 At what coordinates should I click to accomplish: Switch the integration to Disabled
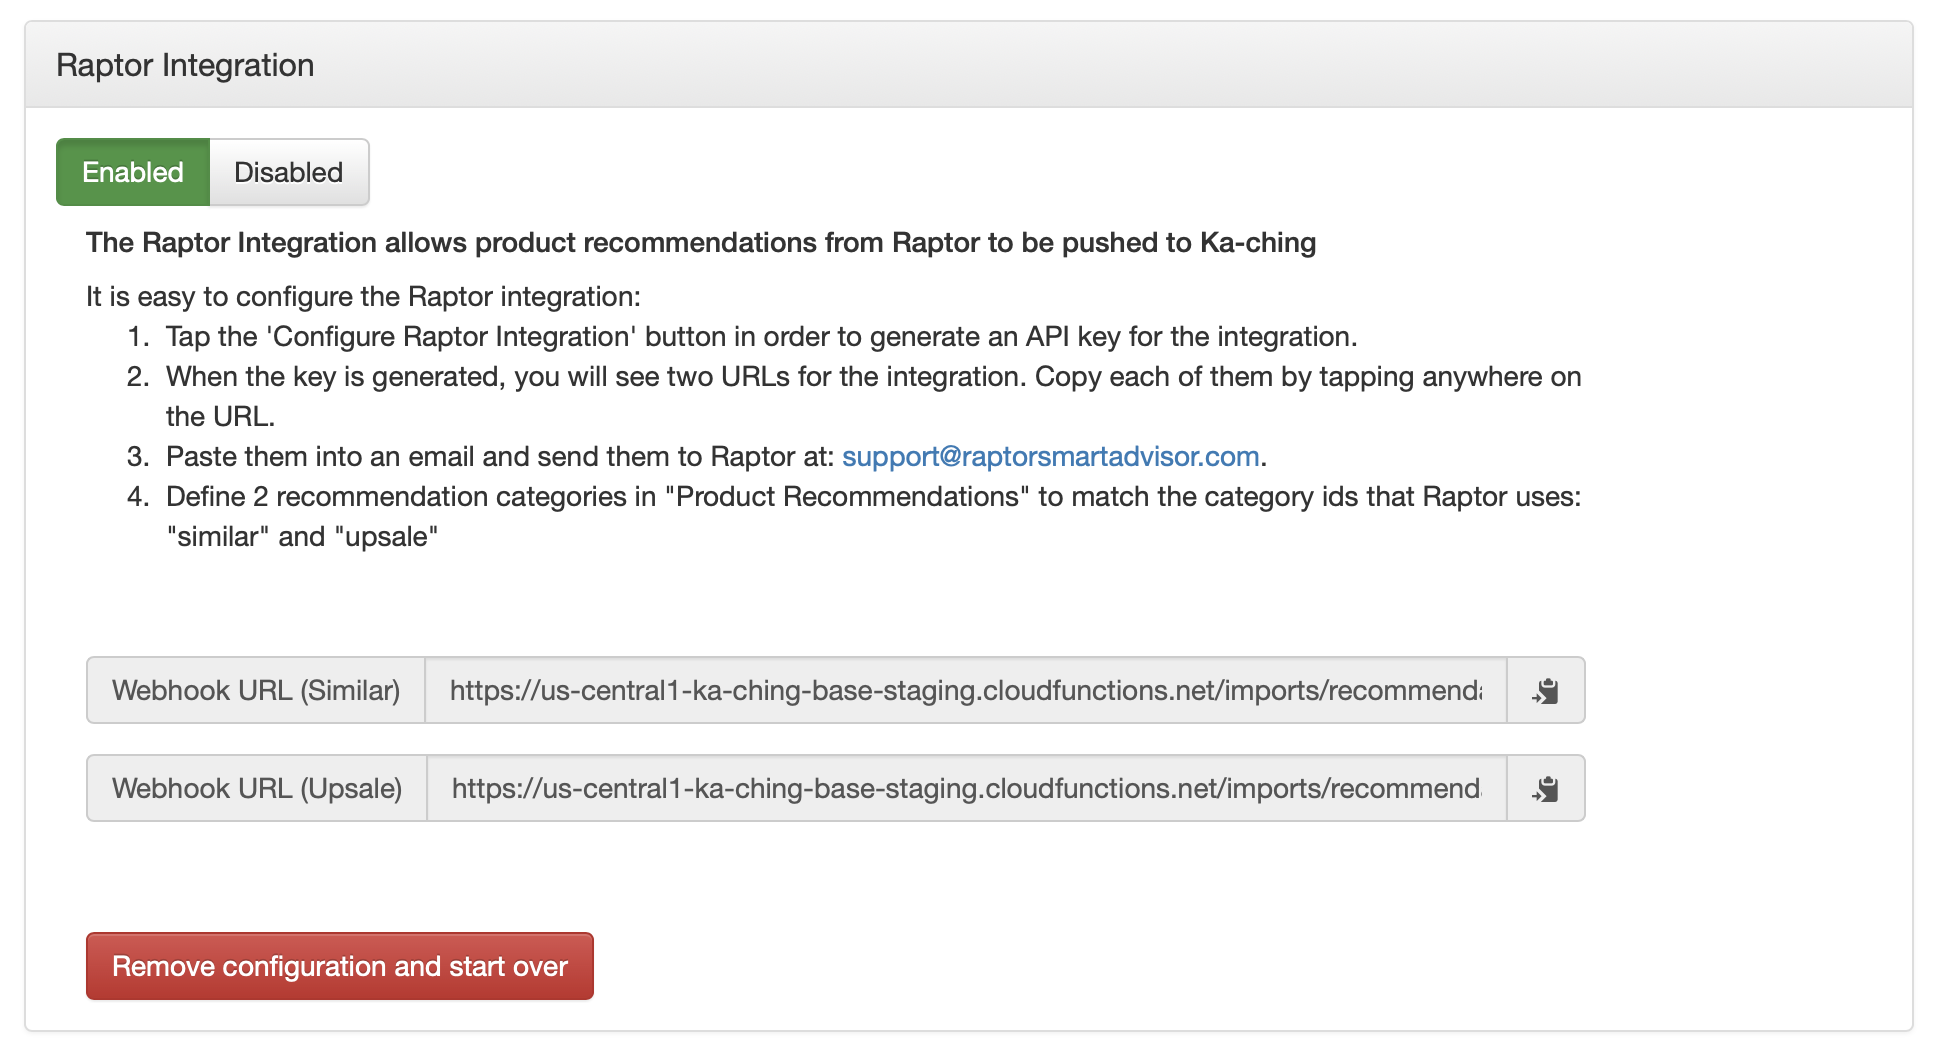click(289, 172)
